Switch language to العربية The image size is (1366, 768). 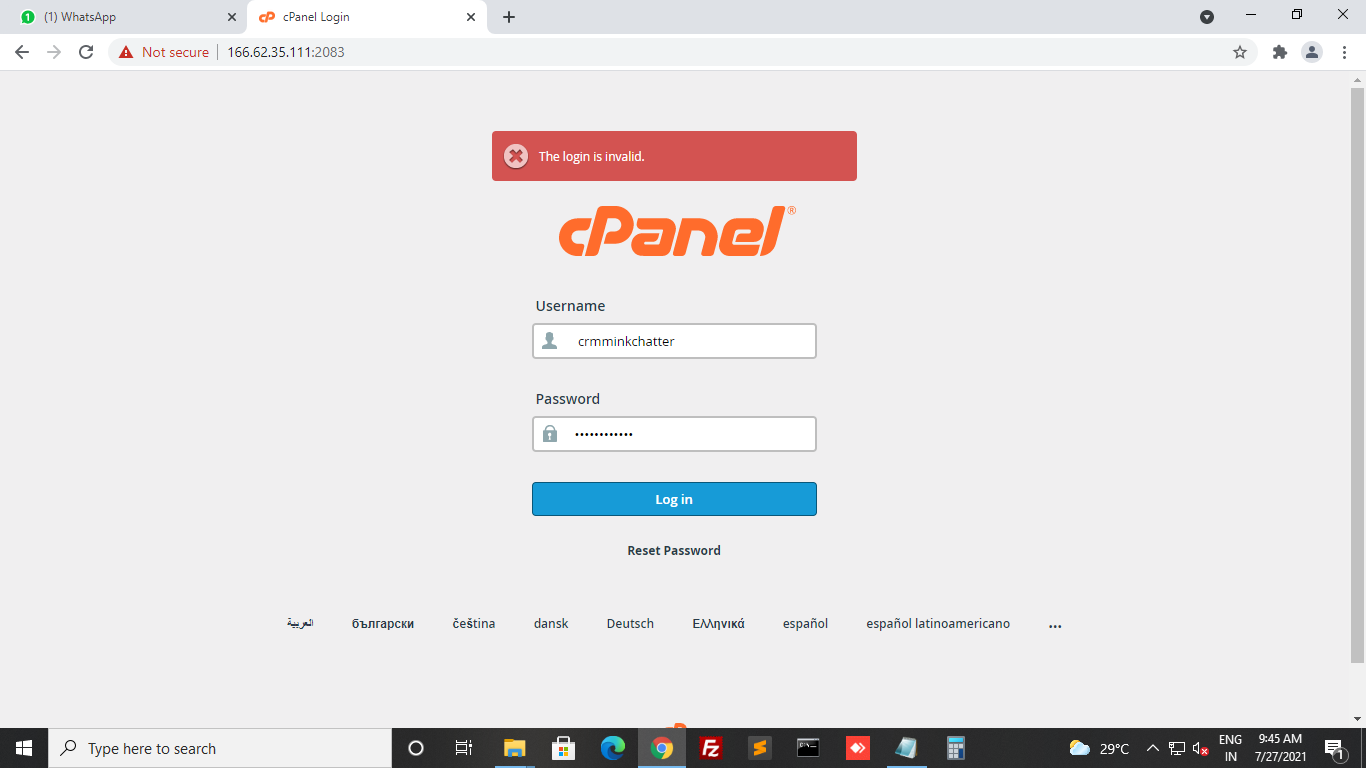pyautogui.click(x=300, y=623)
